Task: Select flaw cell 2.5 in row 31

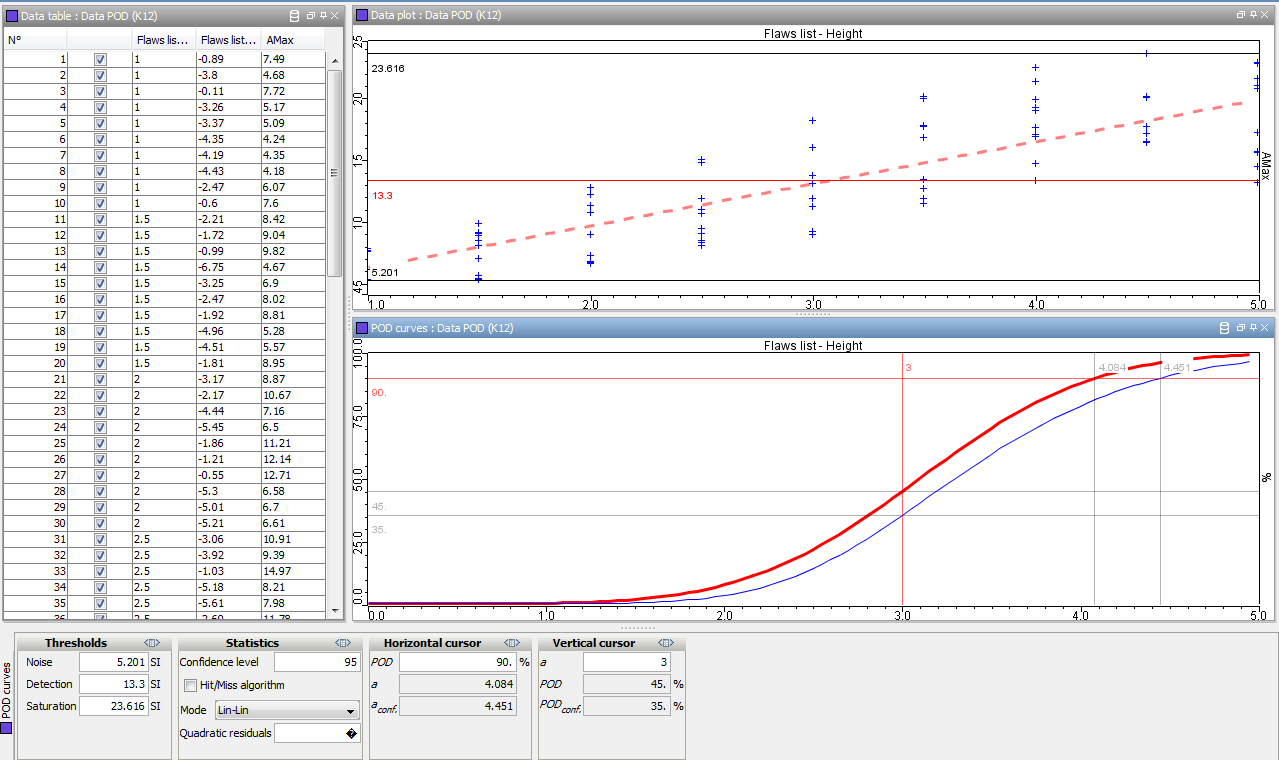Action: [163, 539]
